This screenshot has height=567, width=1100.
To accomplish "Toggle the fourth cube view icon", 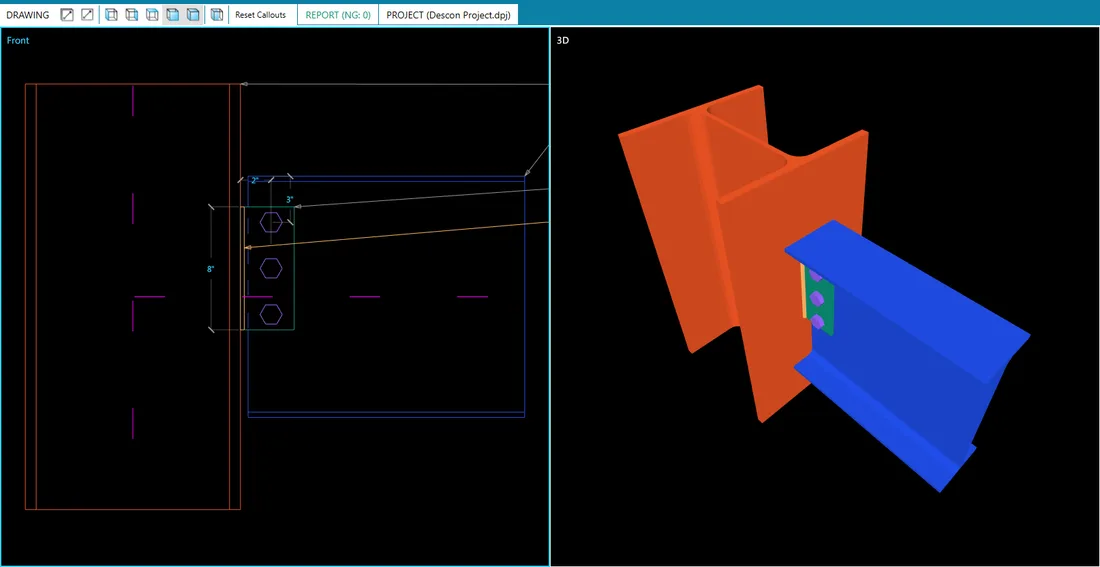I will pos(173,15).
